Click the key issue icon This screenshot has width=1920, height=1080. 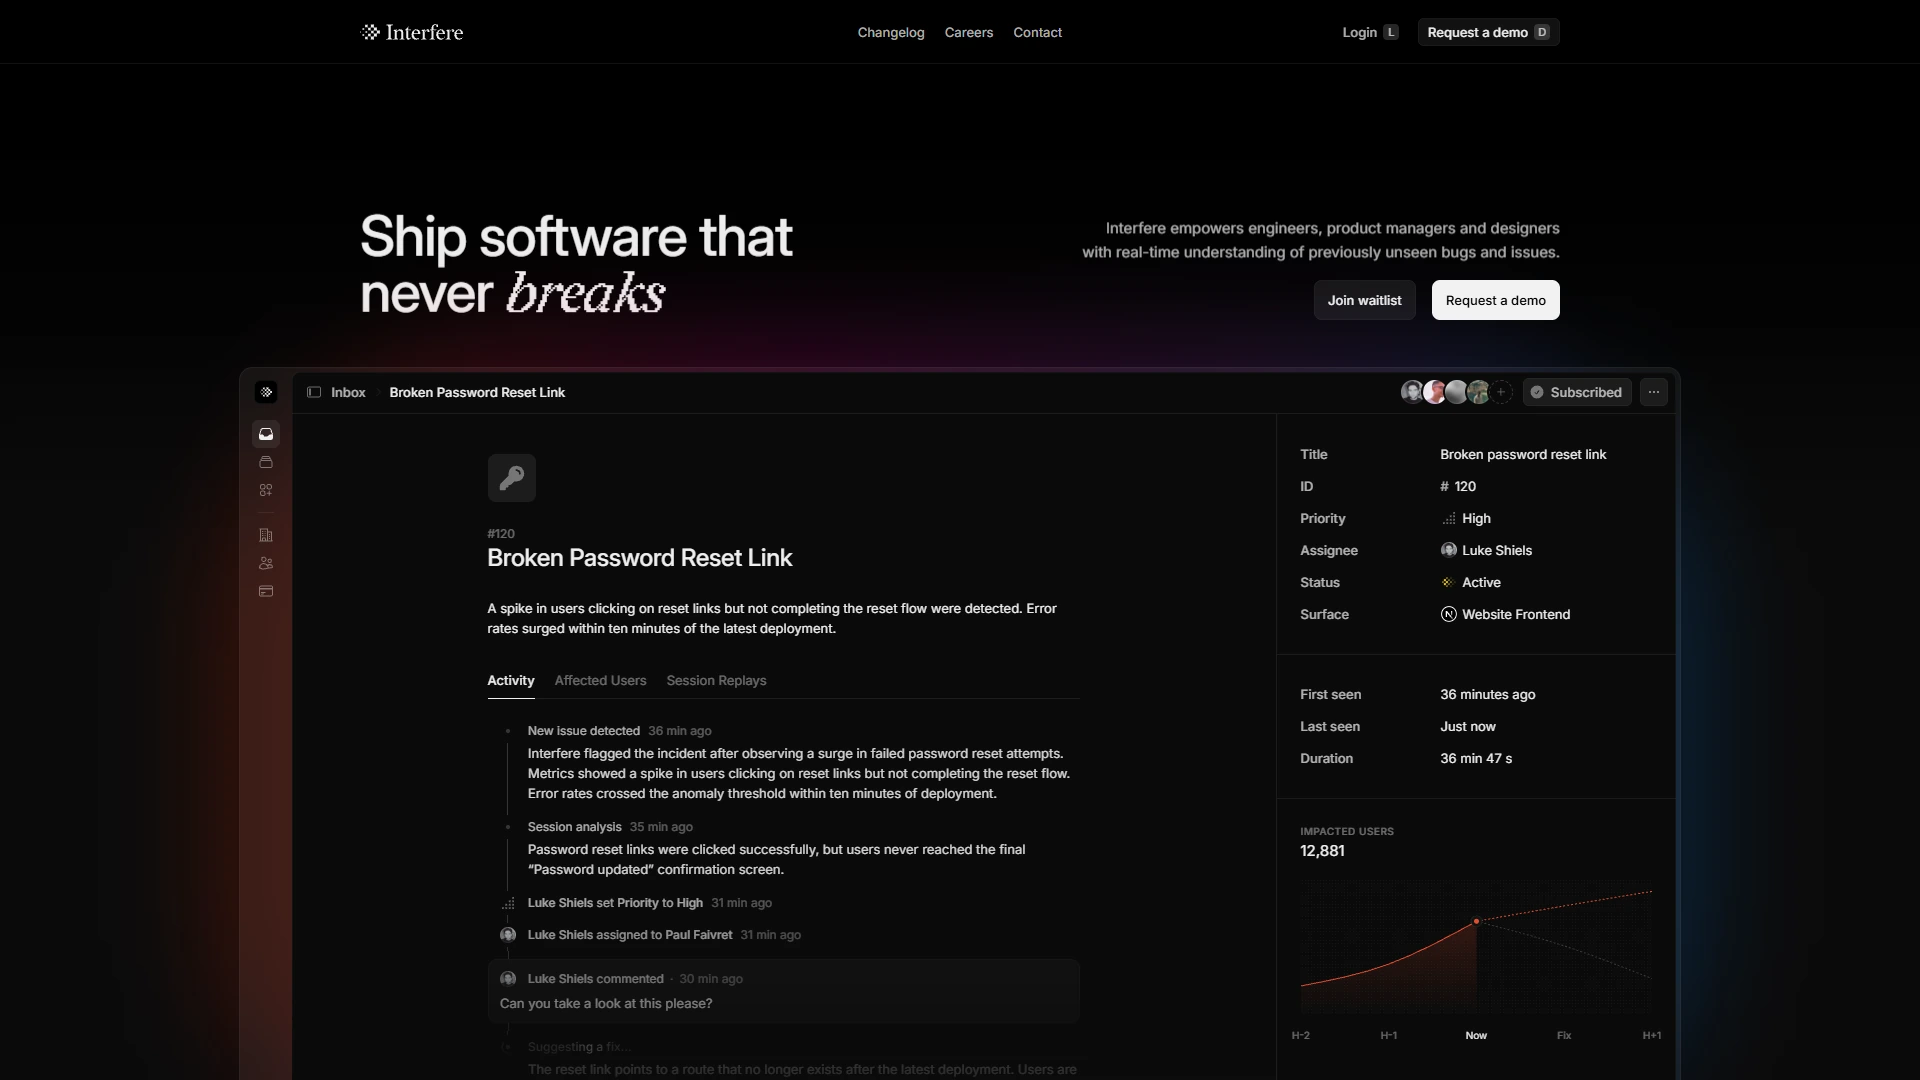coord(512,478)
